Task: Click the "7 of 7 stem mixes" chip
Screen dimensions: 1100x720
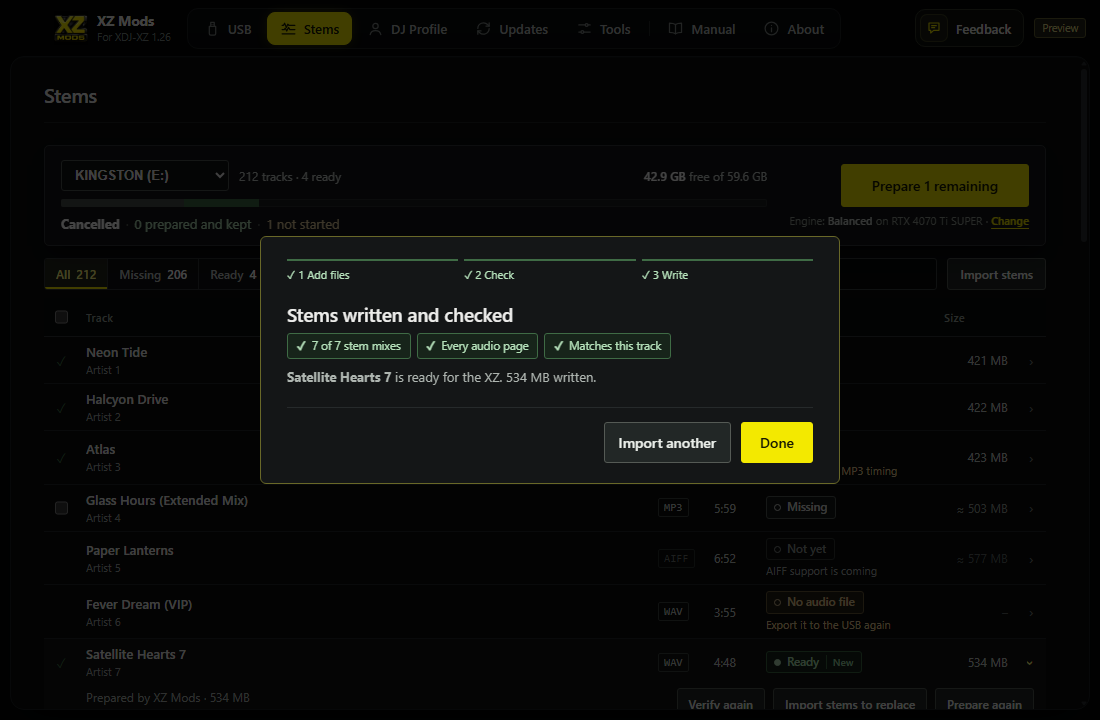Action: pos(349,346)
